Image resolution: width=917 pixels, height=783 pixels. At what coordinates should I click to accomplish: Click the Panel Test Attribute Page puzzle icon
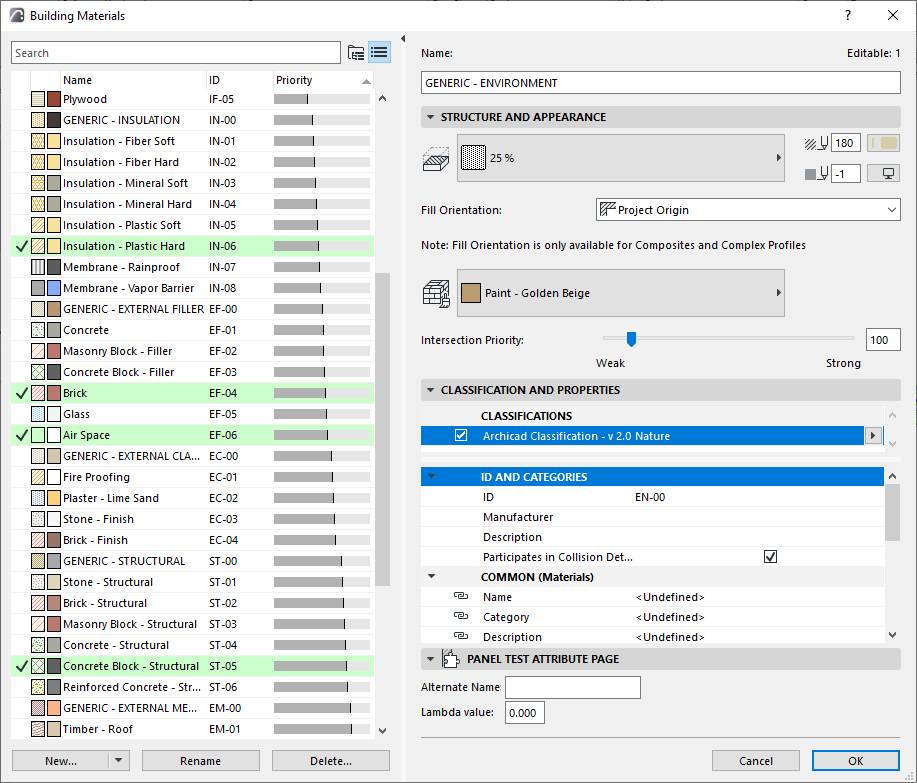click(x=450, y=659)
